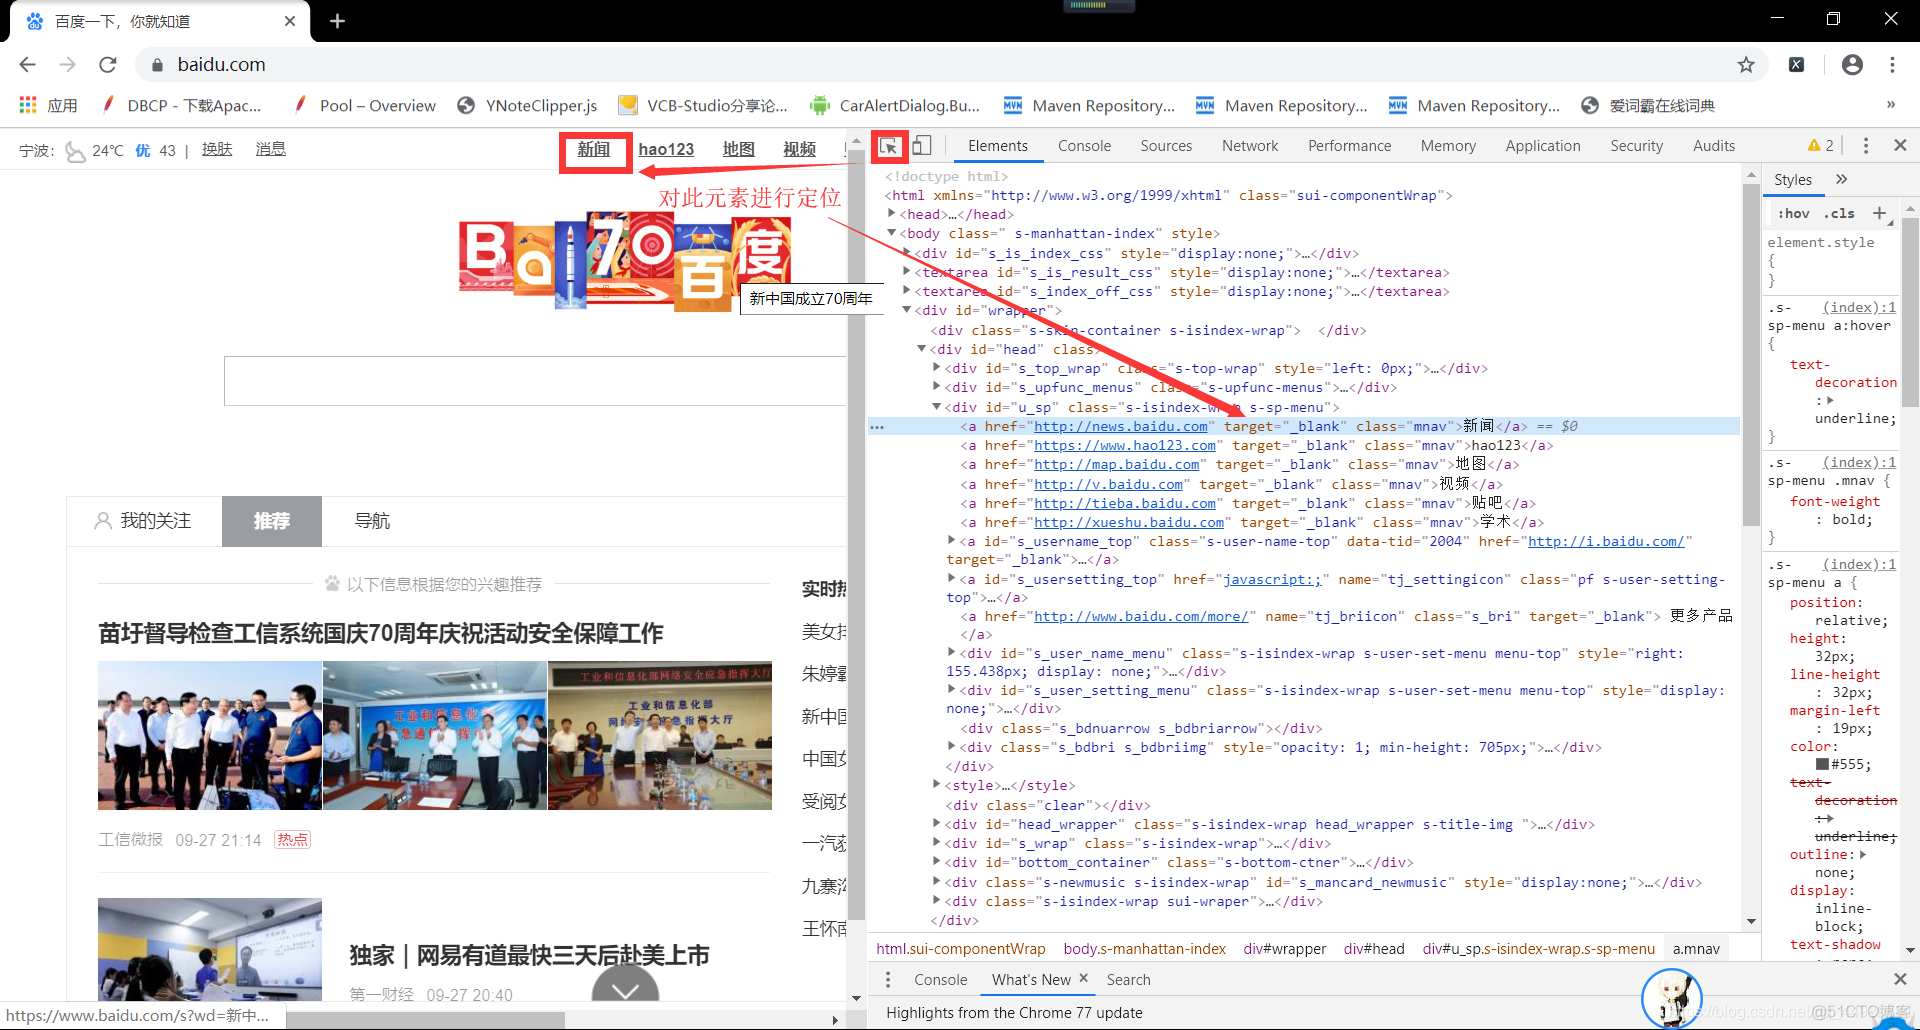Select the Memory tab
The width and height of the screenshot is (1920, 1030).
pos(1448,146)
